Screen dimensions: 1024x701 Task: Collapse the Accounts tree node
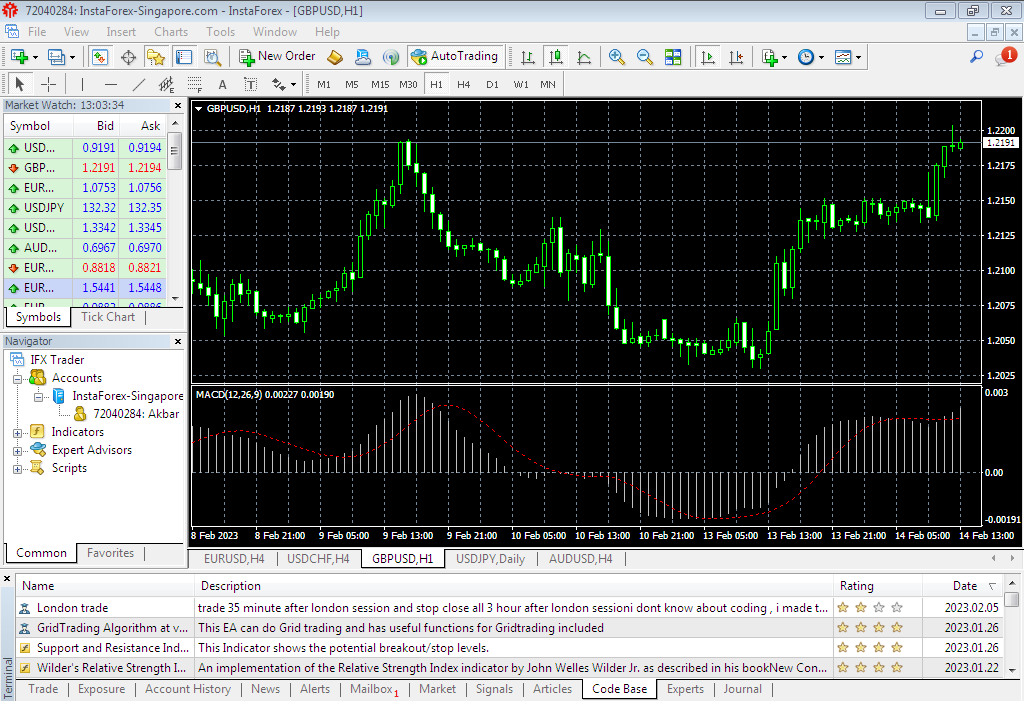click(18, 378)
